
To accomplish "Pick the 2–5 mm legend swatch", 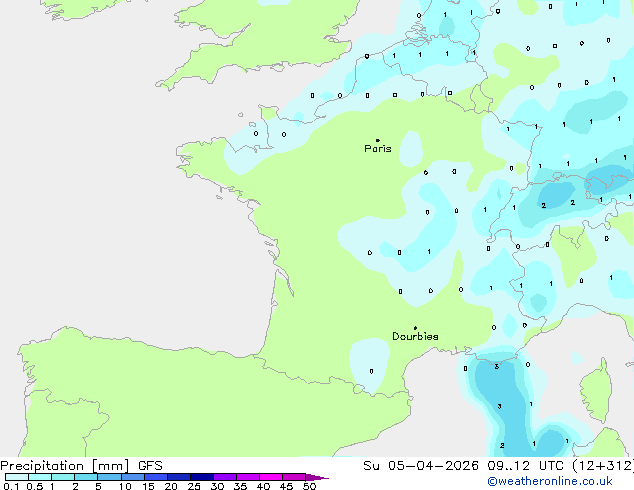I will point(86,477).
